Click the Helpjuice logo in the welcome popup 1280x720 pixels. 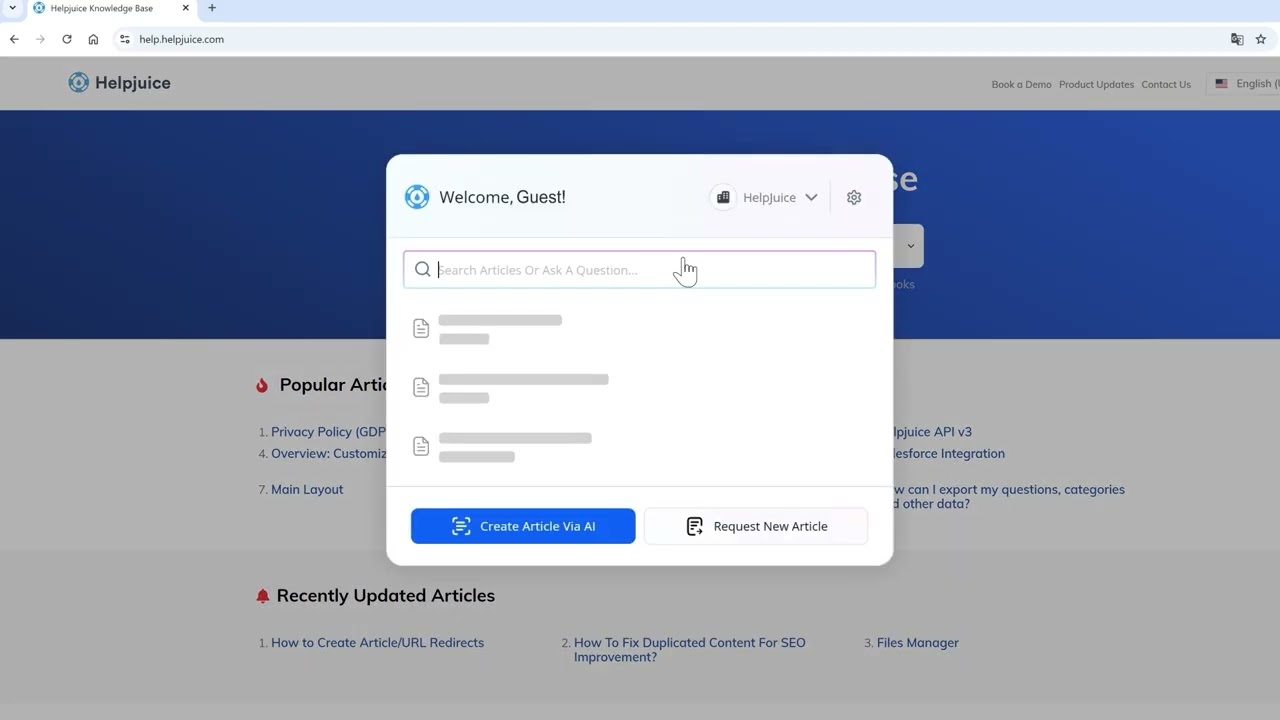click(x=417, y=197)
